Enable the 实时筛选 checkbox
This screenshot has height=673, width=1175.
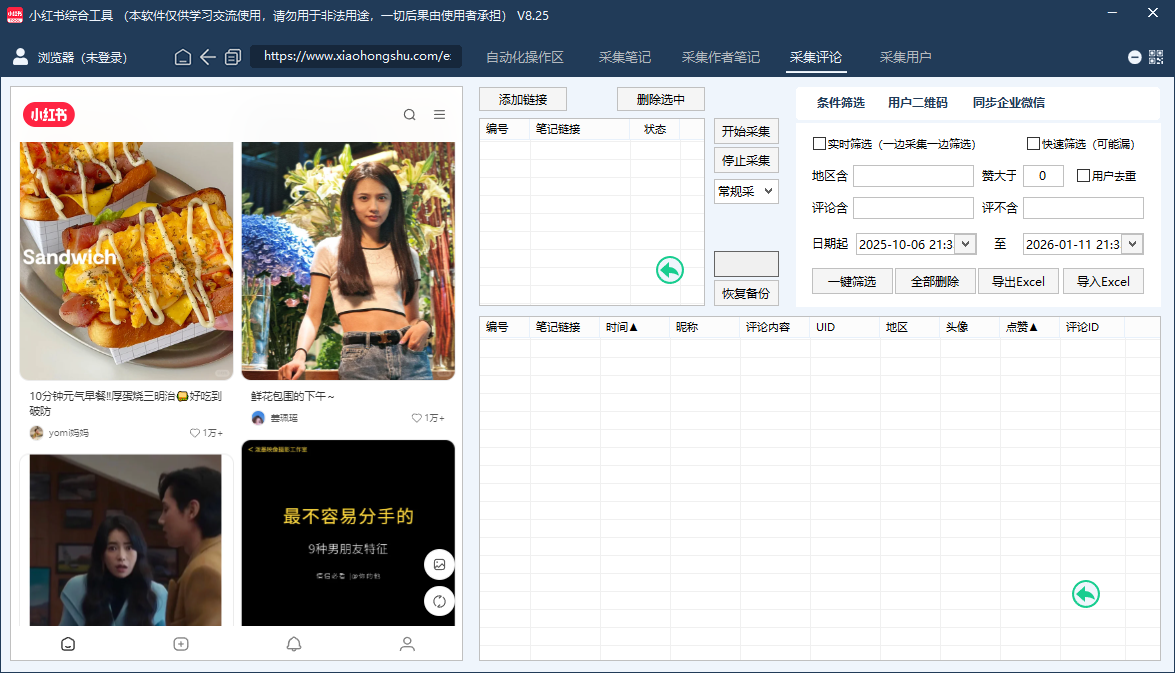click(818, 143)
